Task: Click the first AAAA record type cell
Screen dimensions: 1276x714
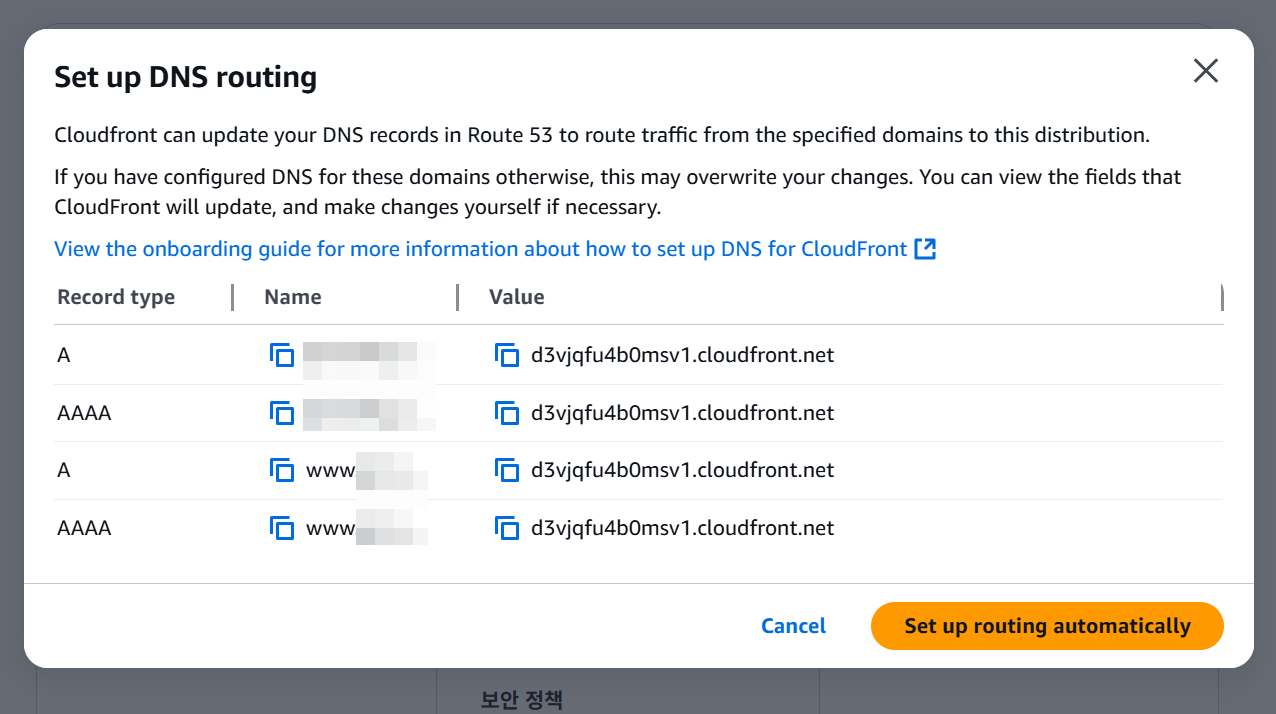Action: click(84, 413)
